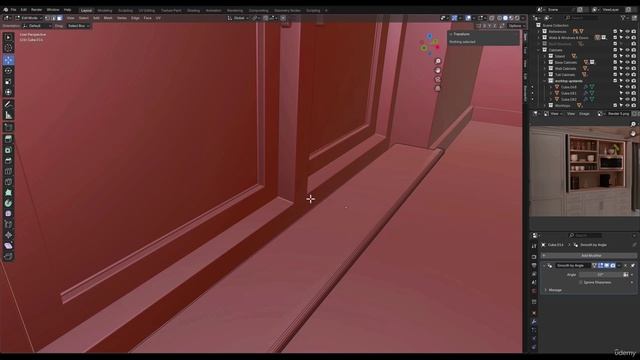Select the Extrude Region tool
Screen dimensions: 640x360
coord(8,139)
